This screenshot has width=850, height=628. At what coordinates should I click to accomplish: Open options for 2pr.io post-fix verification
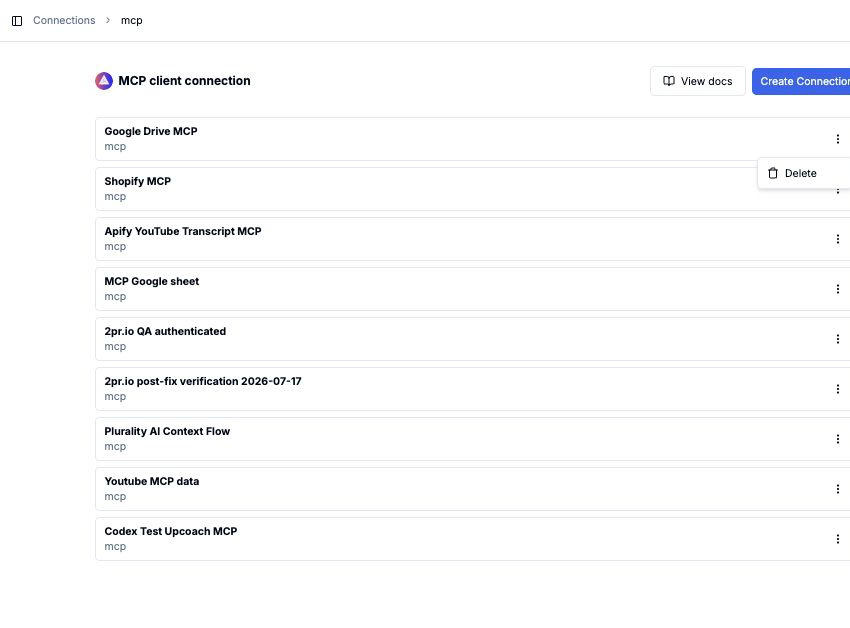coord(838,389)
